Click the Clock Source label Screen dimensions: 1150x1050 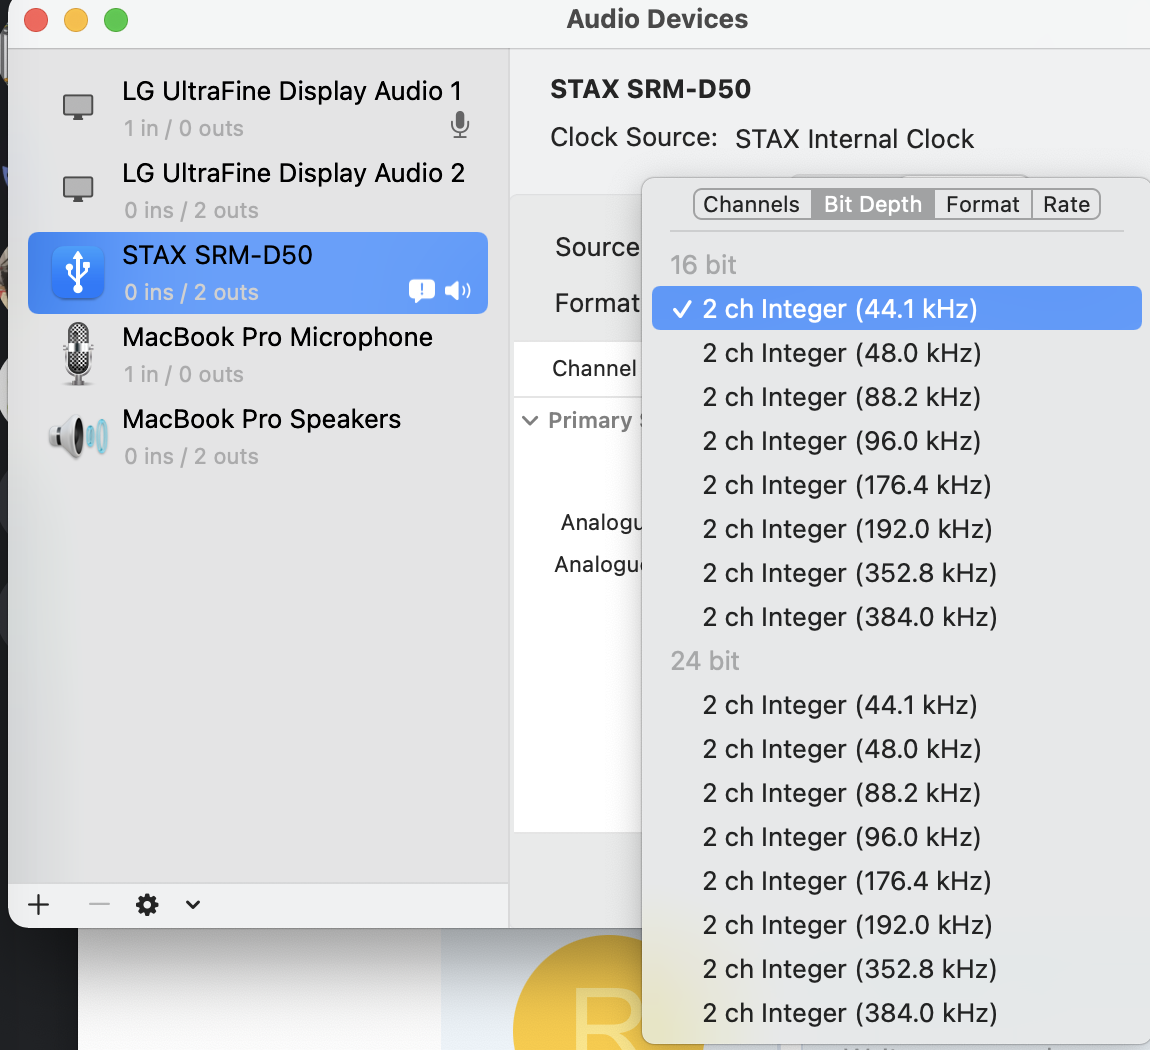click(x=634, y=137)
